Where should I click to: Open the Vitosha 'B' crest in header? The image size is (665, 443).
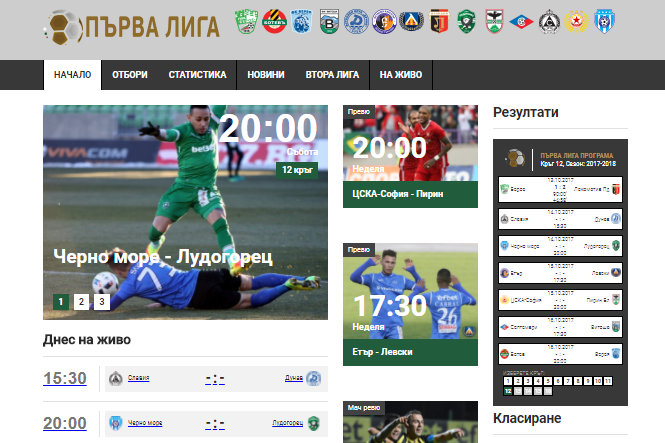[329, 21]
